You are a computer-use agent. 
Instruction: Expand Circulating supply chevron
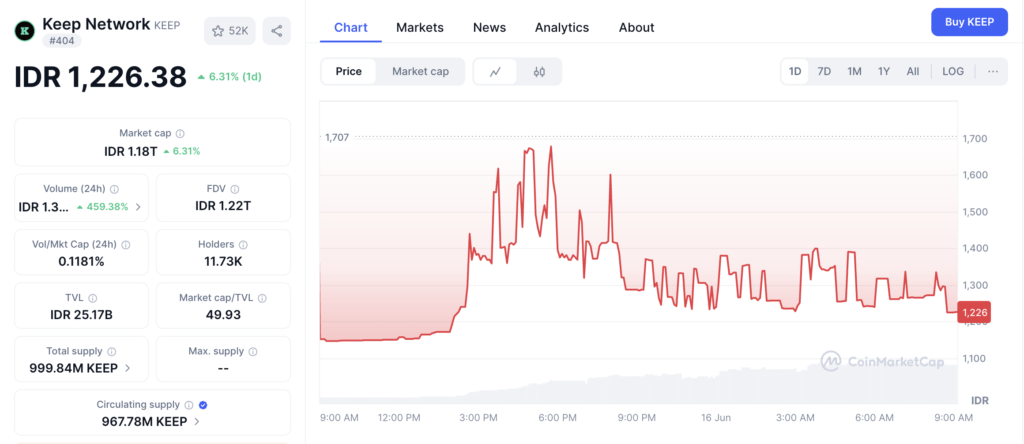(197, 422)
